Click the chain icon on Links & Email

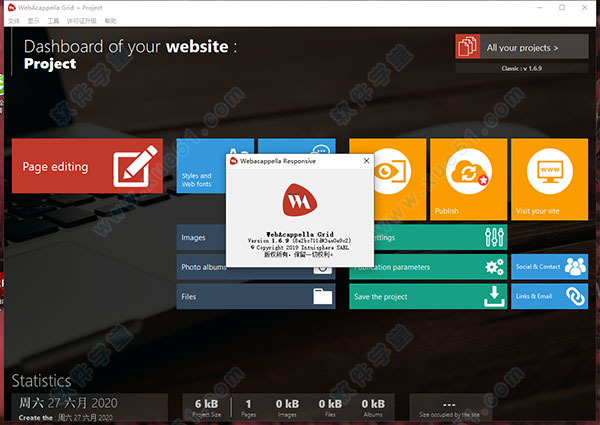pyautogui.click(x=575, y=296)
